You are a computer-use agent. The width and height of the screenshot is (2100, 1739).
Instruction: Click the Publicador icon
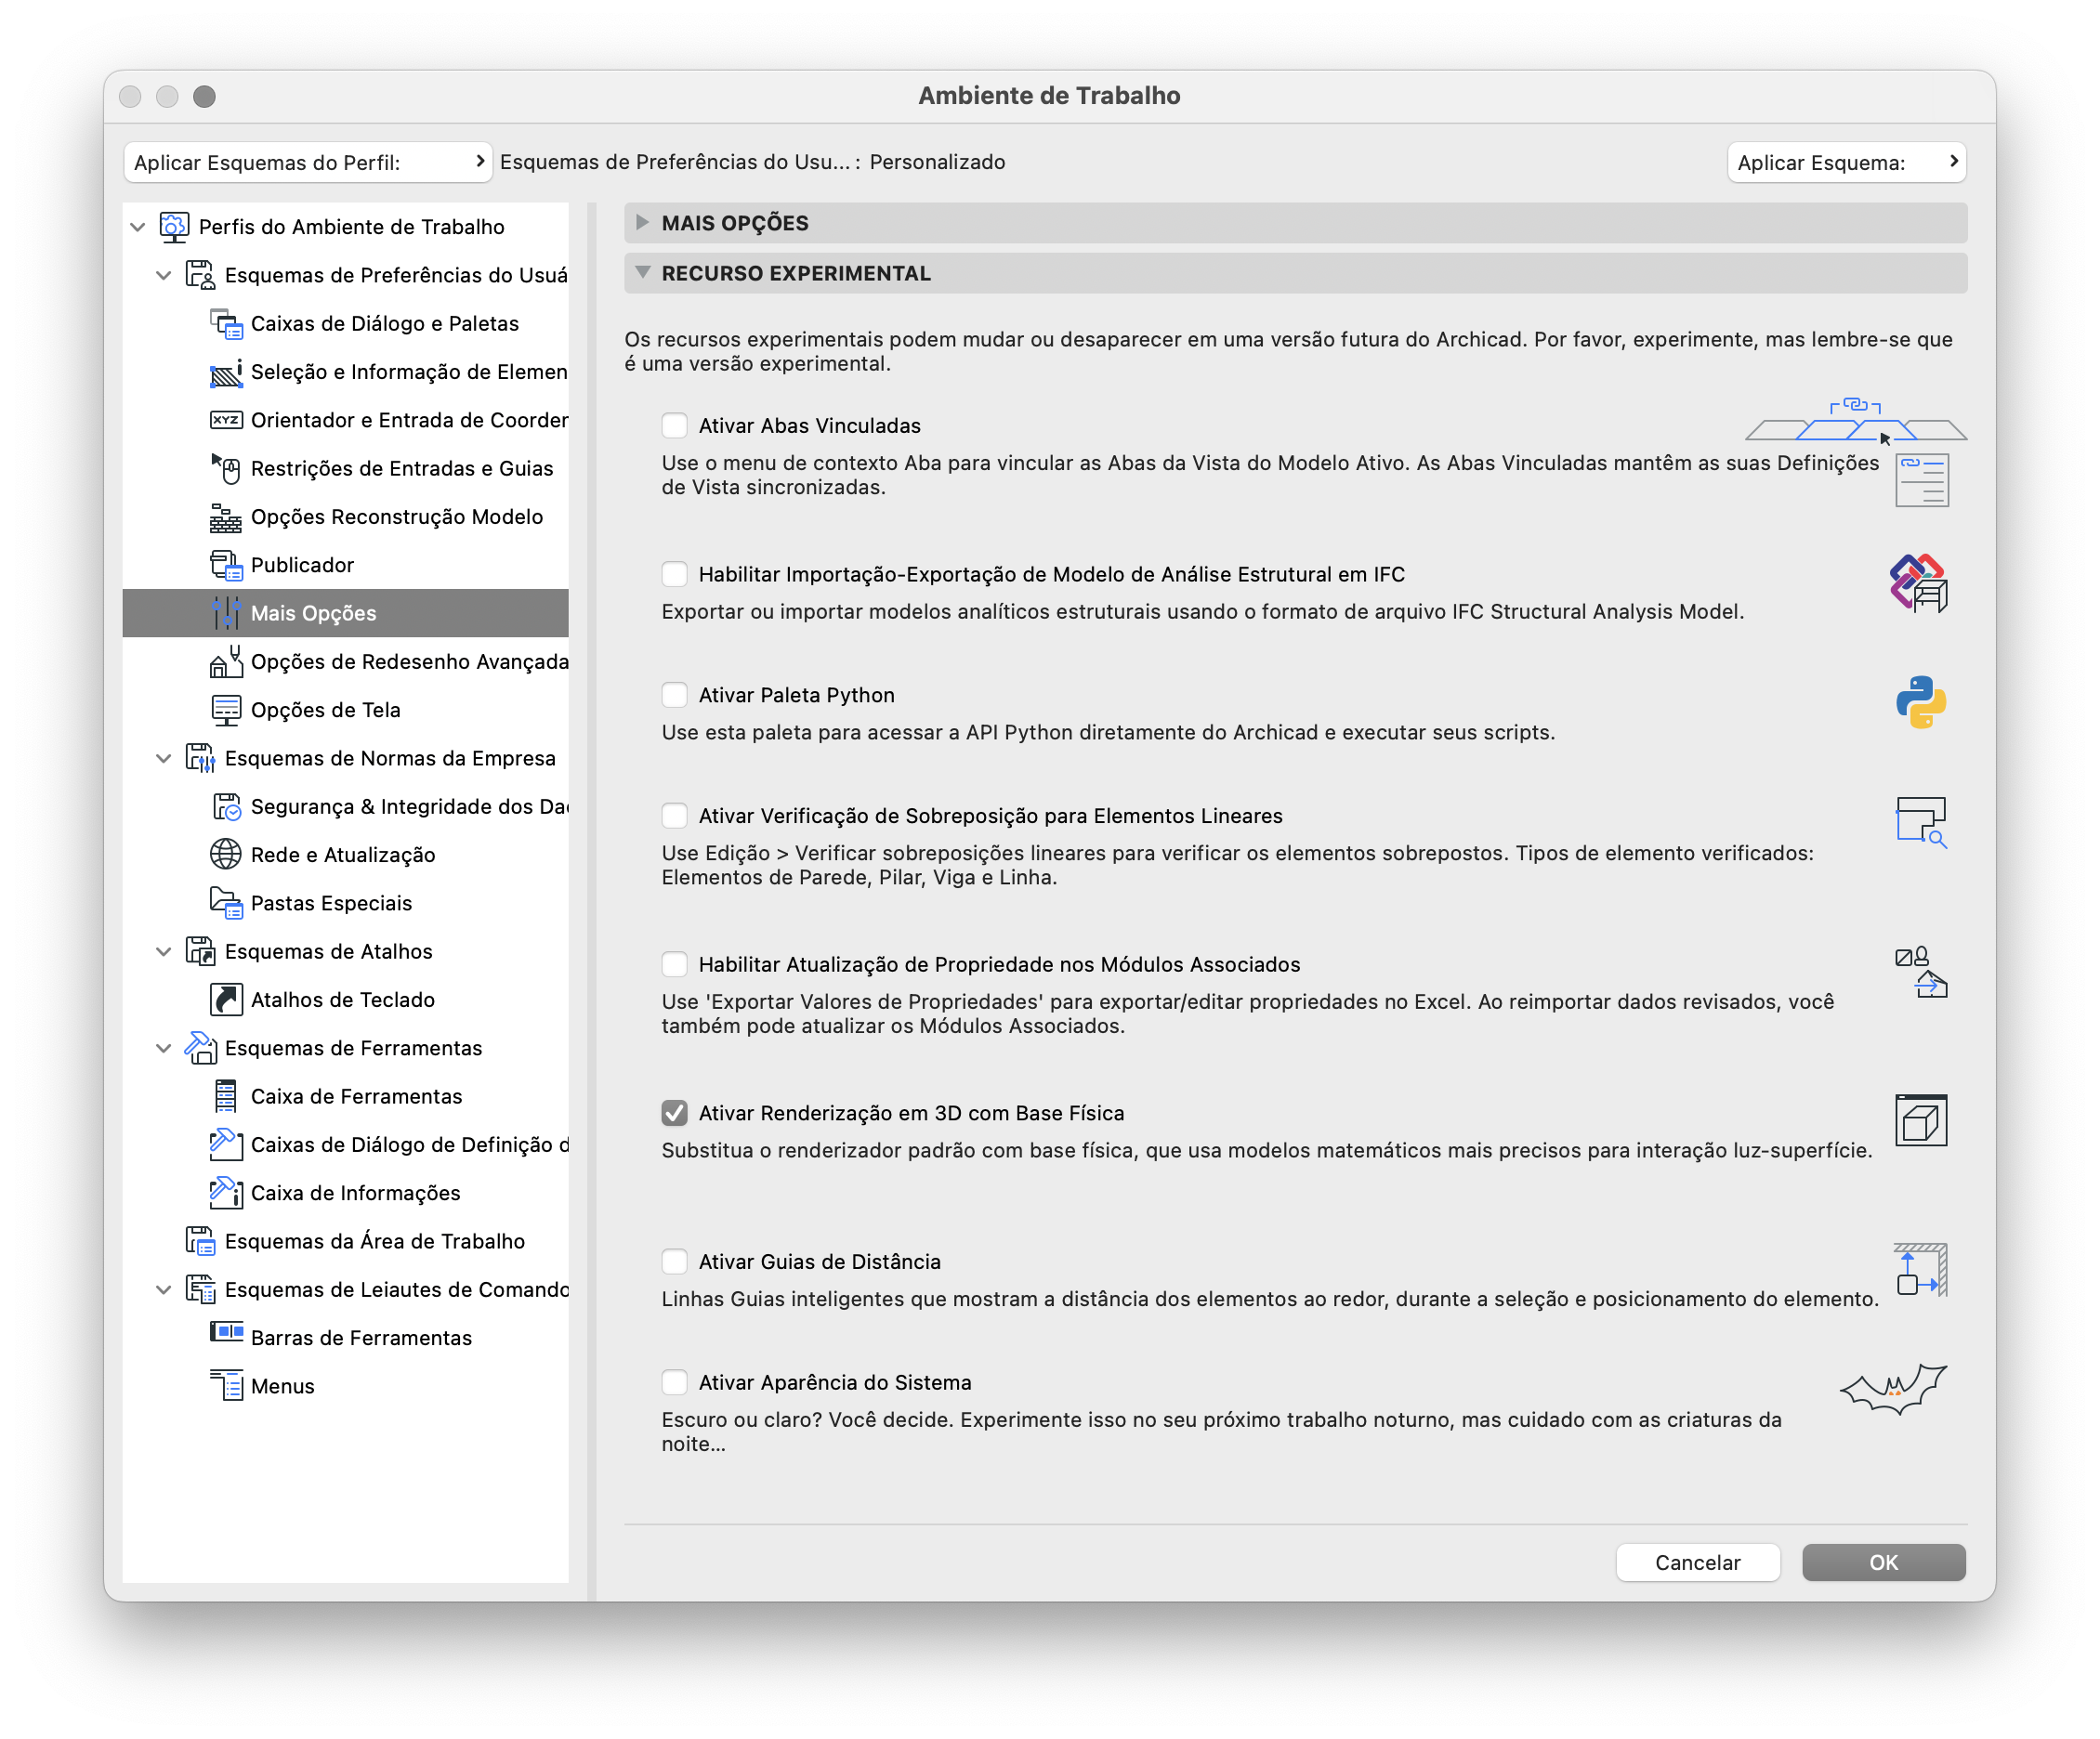click(226, 565)
